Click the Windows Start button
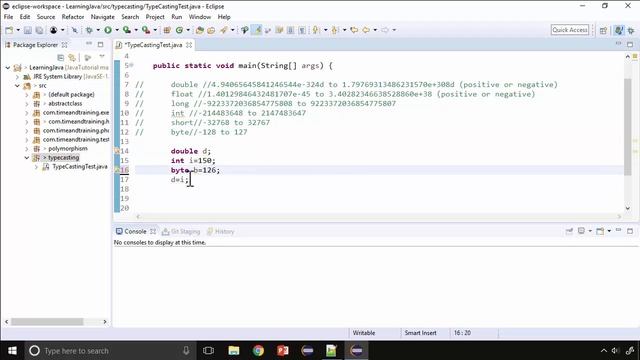 pos(12,351)
